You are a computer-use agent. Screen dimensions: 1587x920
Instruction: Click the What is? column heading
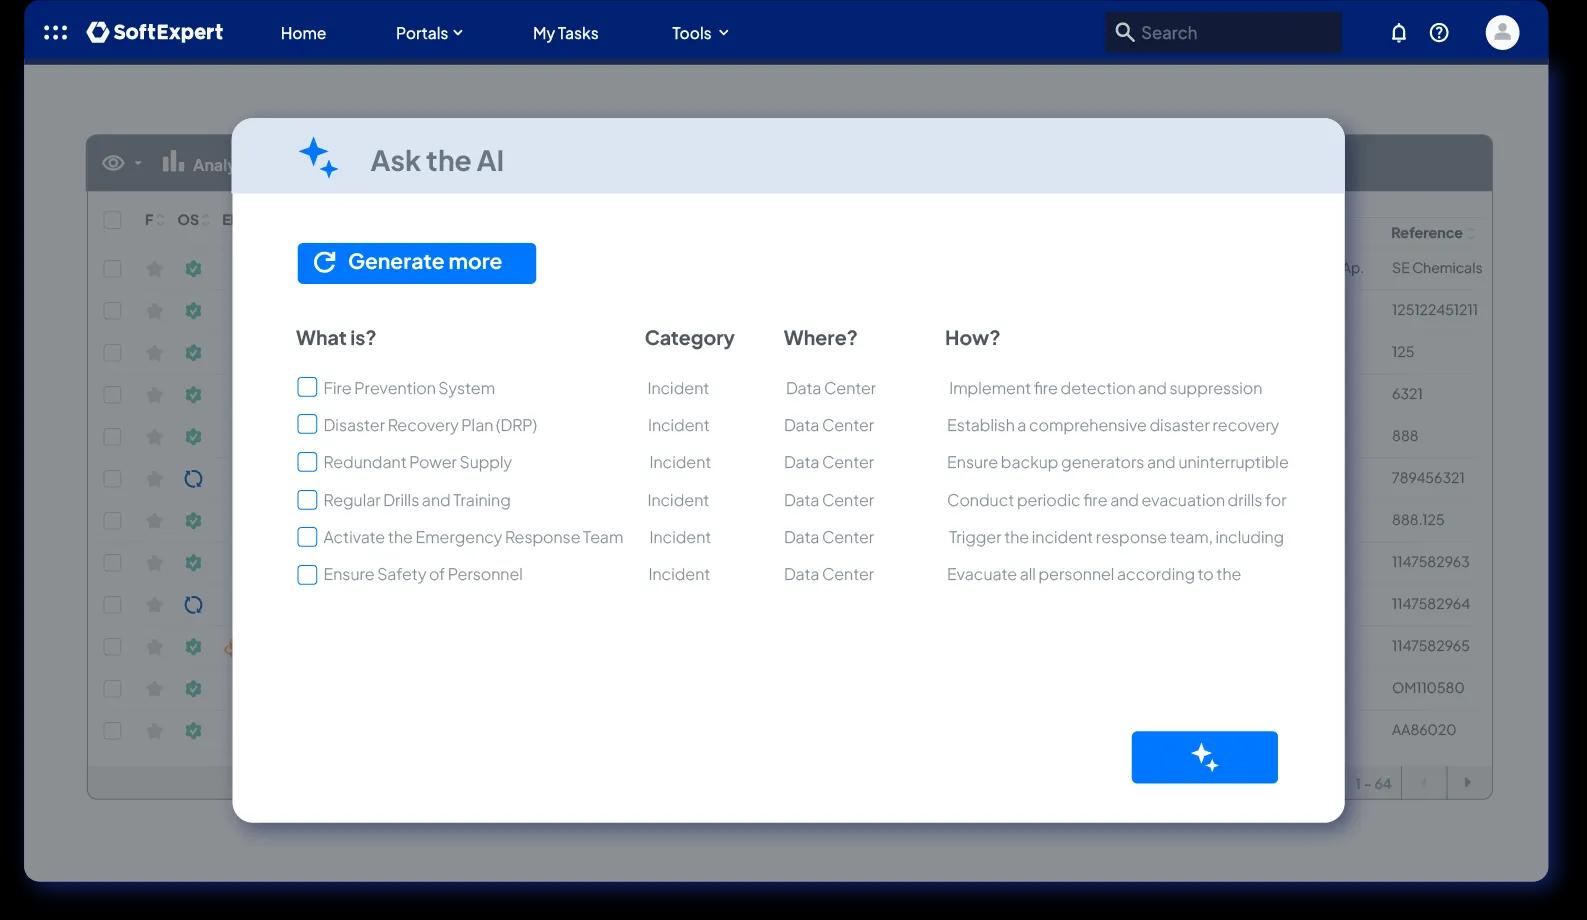click(x=336, y=338)
